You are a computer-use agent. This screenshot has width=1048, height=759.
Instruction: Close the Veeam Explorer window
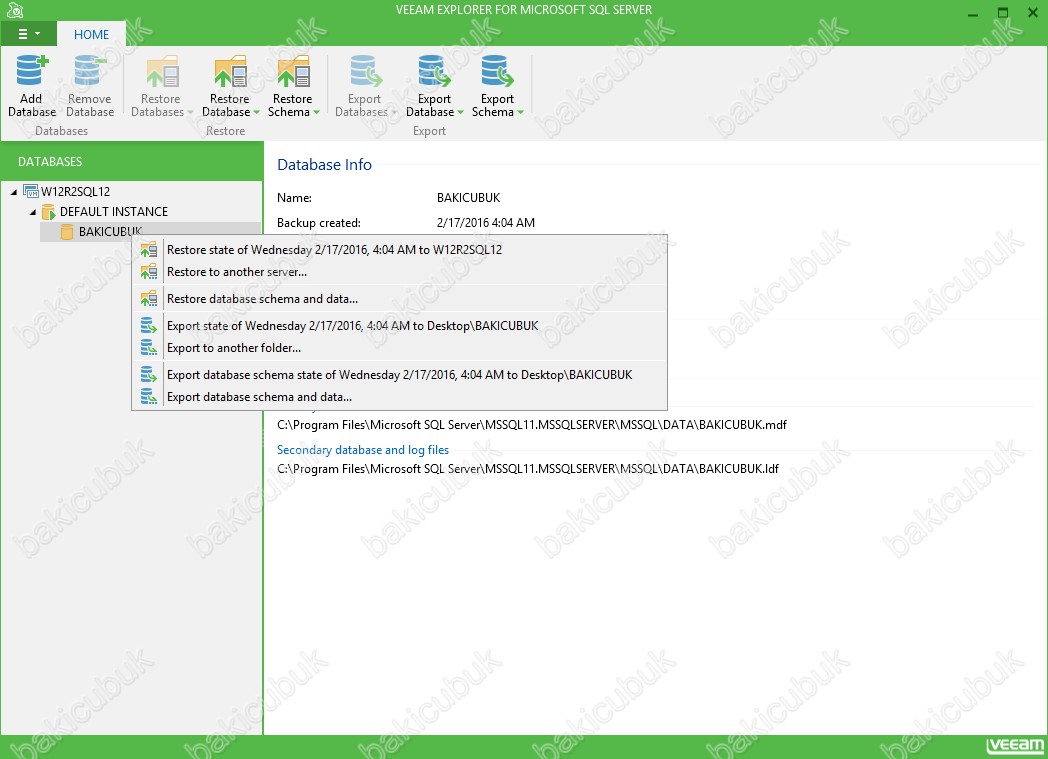tap(1032, 13)
